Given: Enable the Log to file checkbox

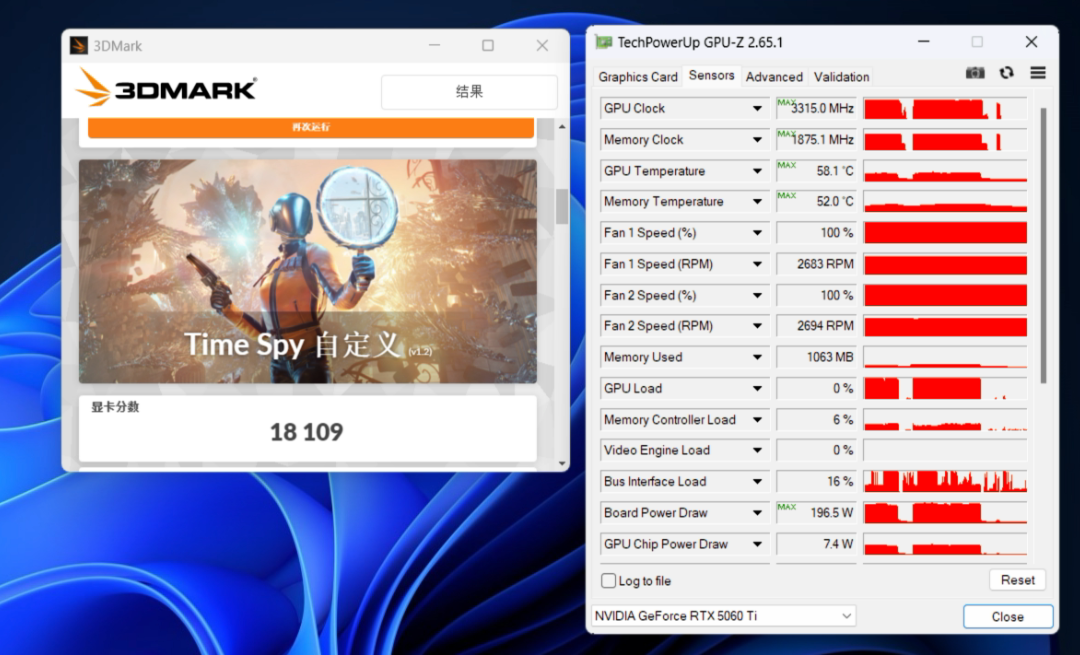Looking at the screenshot, I should pos(609,581).
